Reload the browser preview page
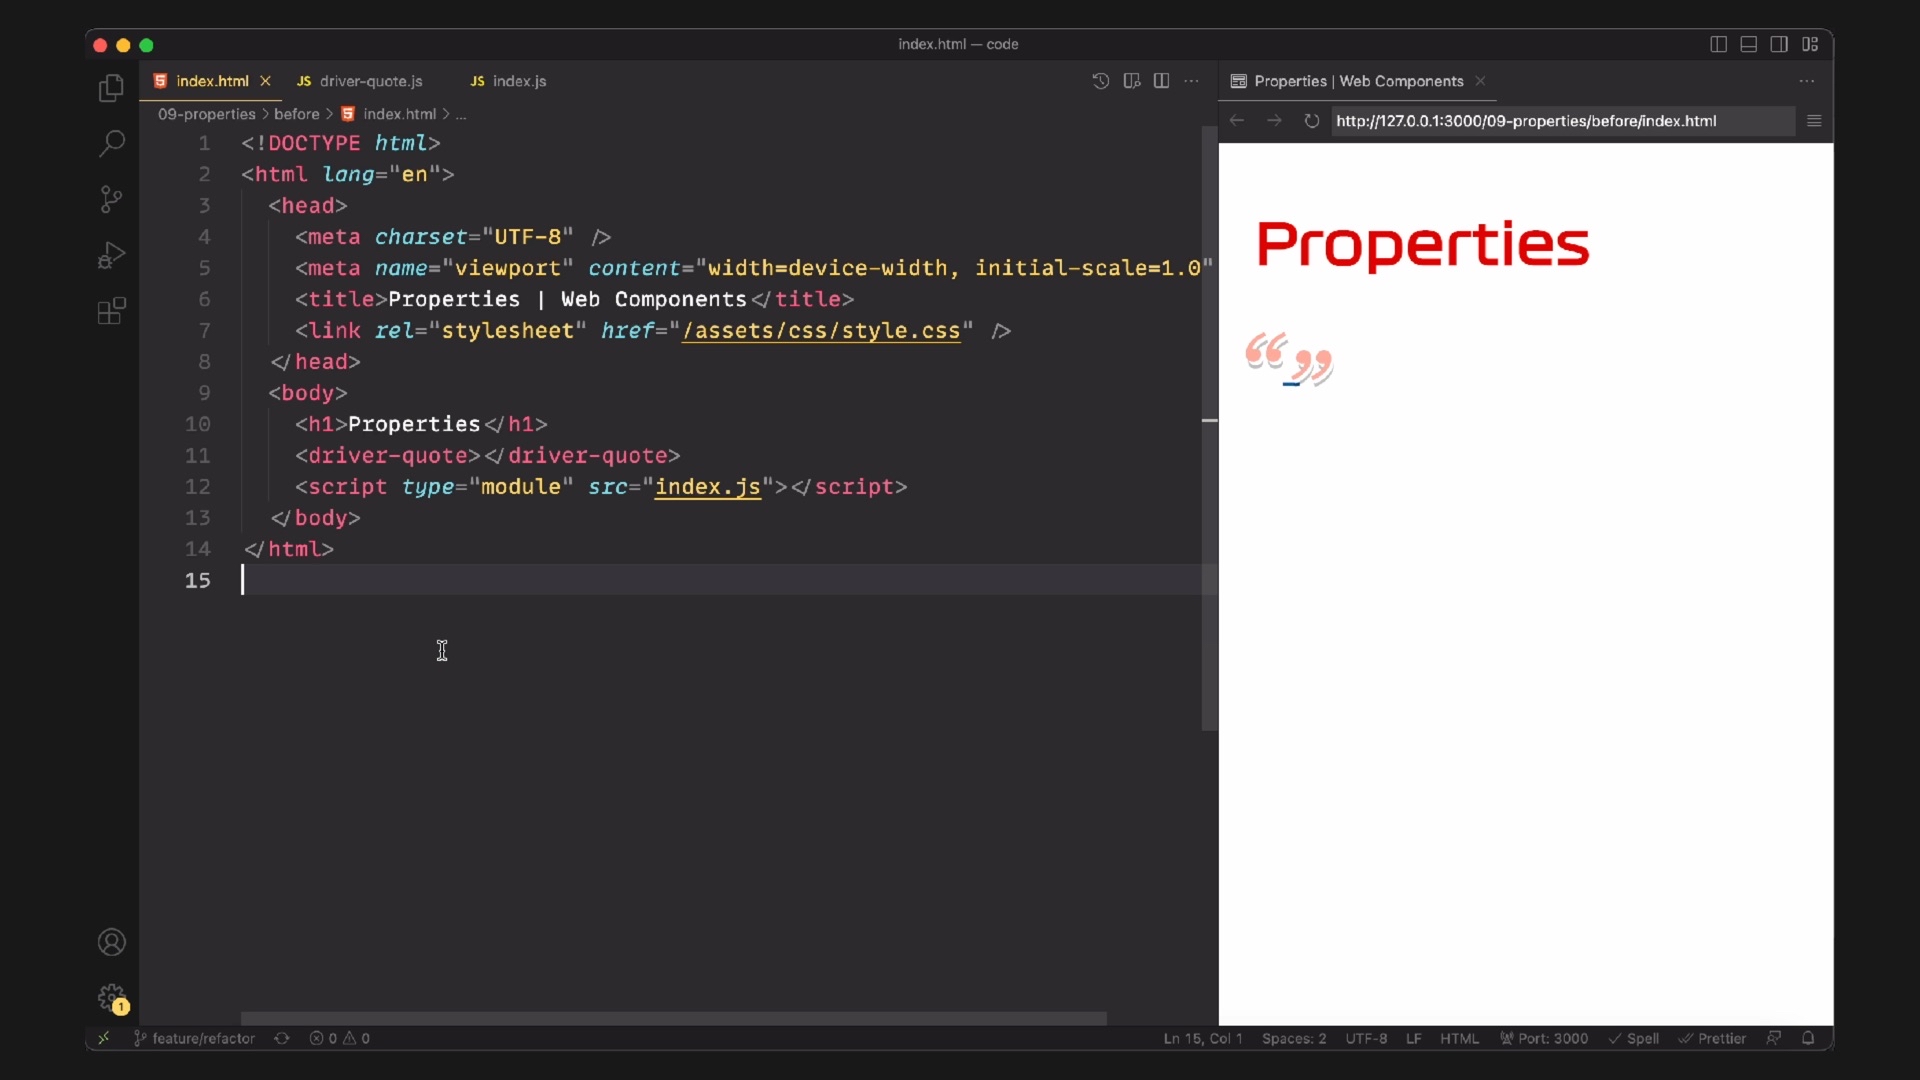 tap(1311, 121)
